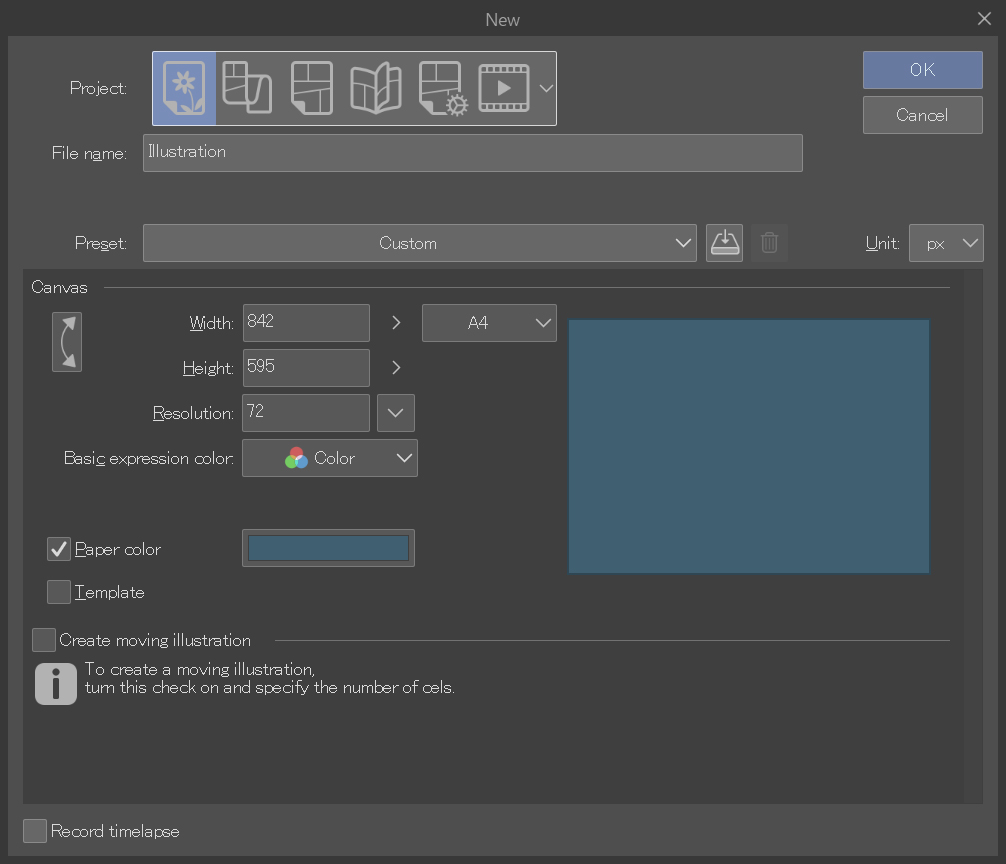The width and height of the screenshot is (1006, 864).
Task: Check Create moving illustration option
Action: (x=44, y=640)
